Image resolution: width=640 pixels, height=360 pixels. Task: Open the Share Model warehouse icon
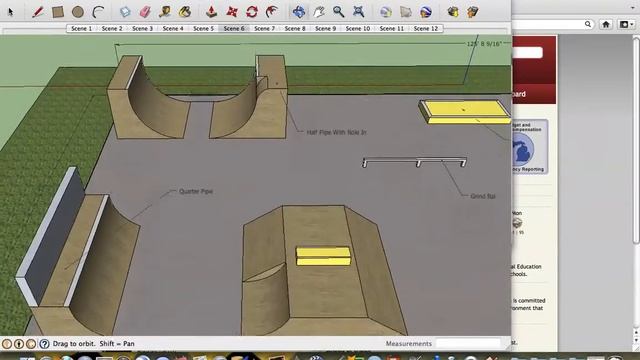coord(473,12)
